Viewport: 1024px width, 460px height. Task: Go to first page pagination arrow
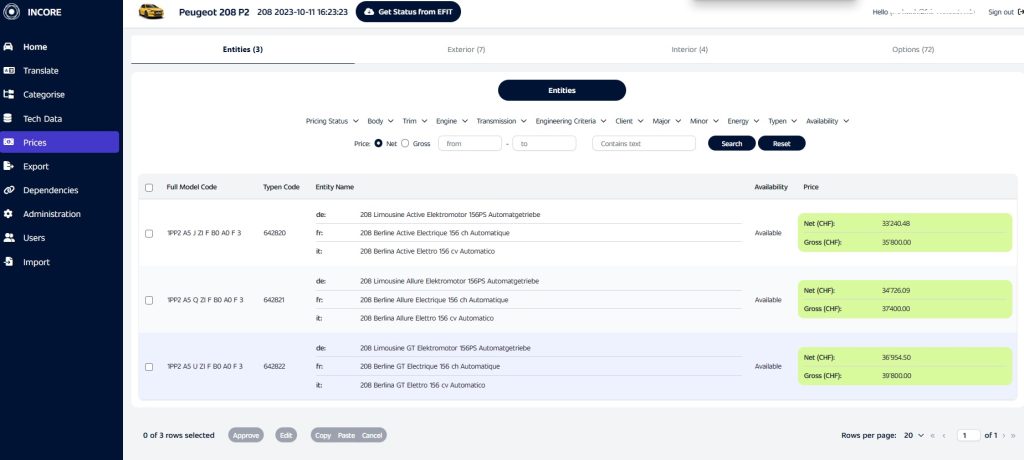[933, 435]
